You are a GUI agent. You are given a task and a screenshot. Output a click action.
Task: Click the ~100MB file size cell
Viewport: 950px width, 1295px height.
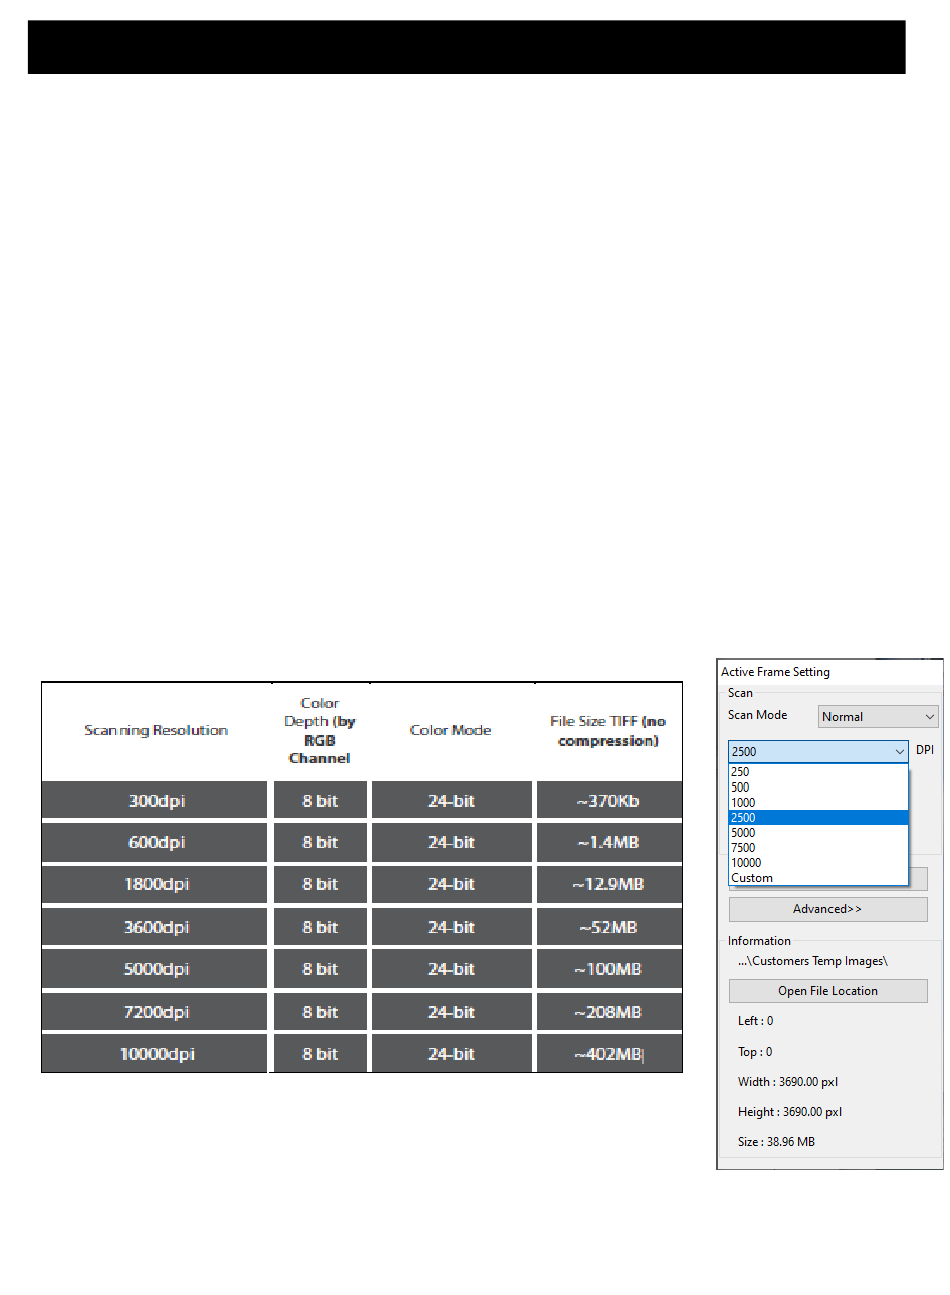(609, 969)
